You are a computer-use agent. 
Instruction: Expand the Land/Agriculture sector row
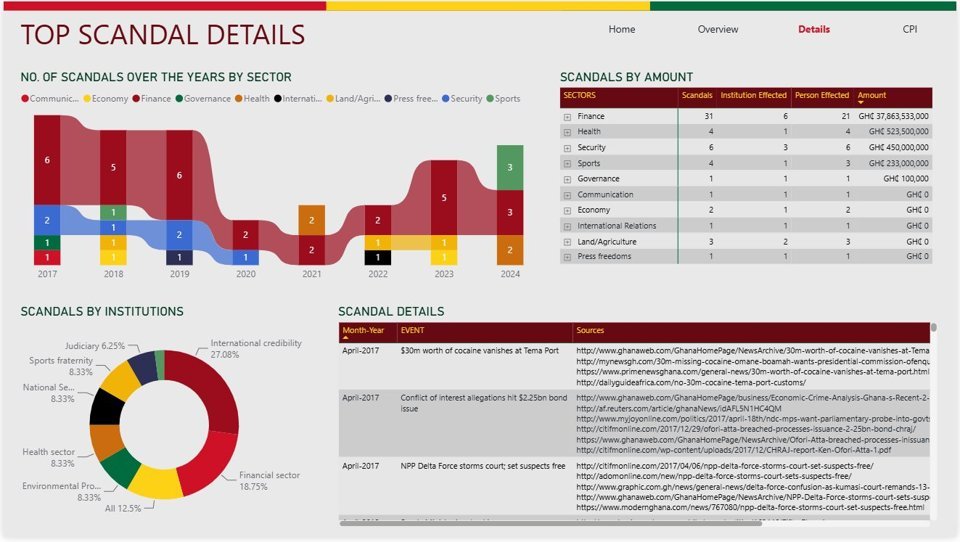point(568,242)
